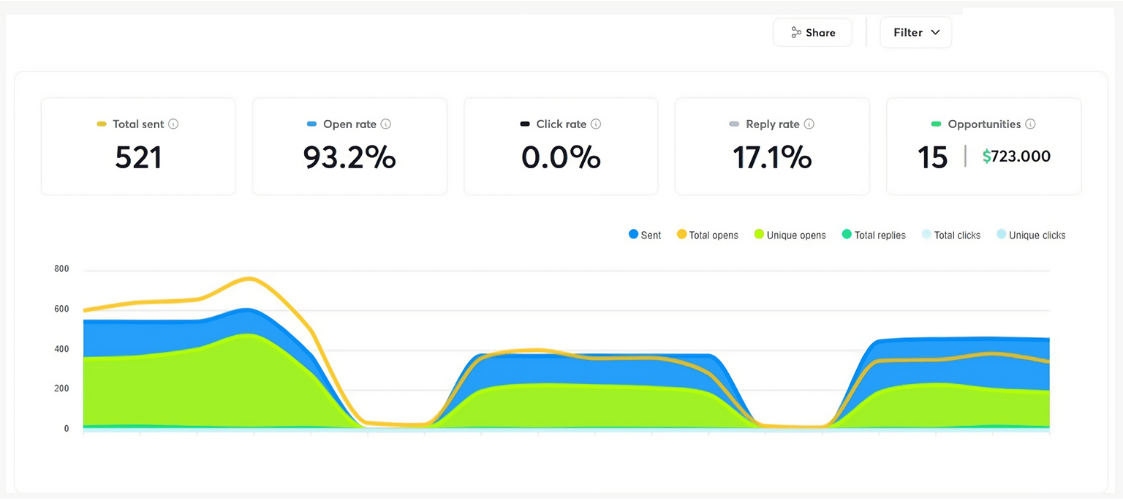Toggle Unique opens legend item
This screenshot has height=500, width=1123.
pyautogui.click(x=790, y=235)
